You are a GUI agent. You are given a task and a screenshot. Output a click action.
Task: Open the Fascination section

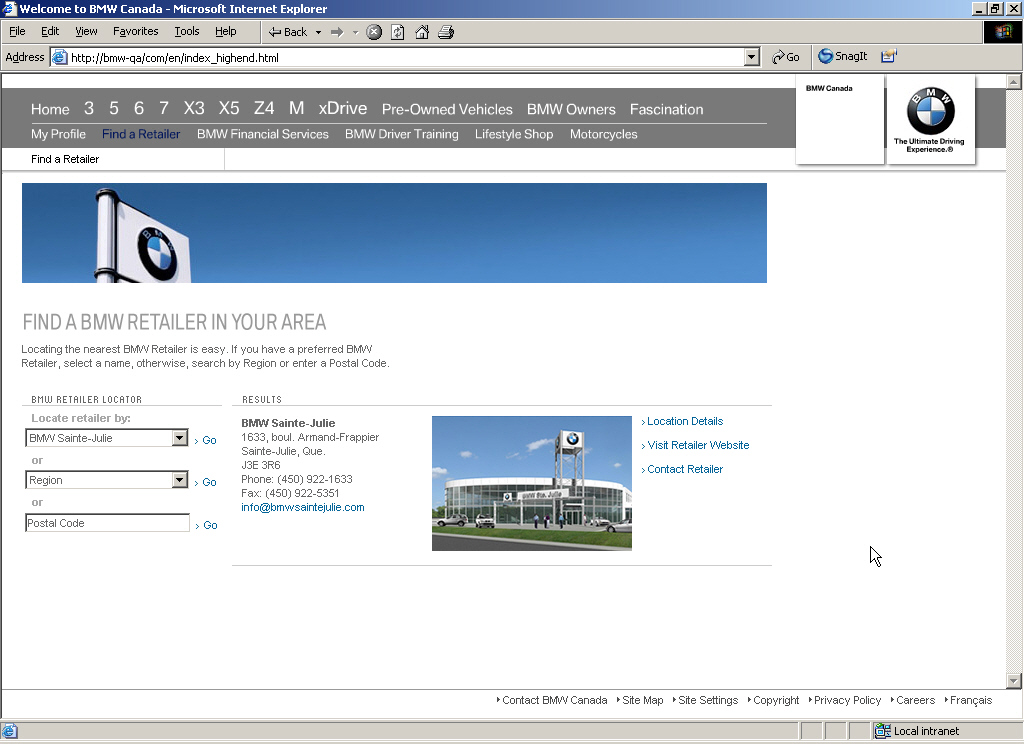[667, 109]
